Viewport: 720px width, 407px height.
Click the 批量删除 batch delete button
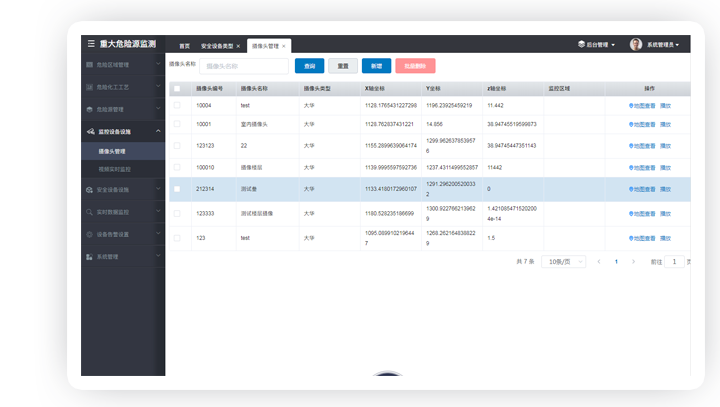(x=415, y=66)
